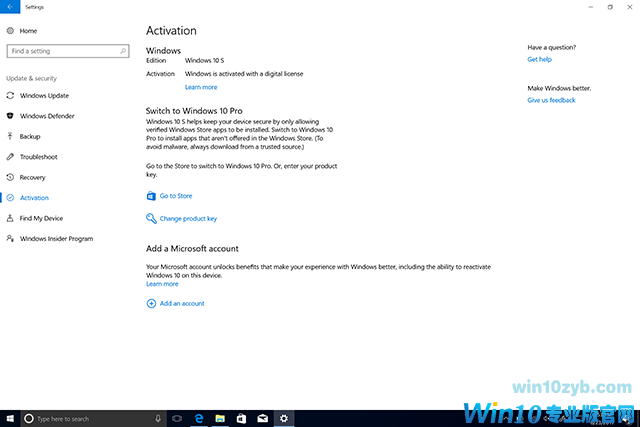Select the Activation sidebar item

34,198
